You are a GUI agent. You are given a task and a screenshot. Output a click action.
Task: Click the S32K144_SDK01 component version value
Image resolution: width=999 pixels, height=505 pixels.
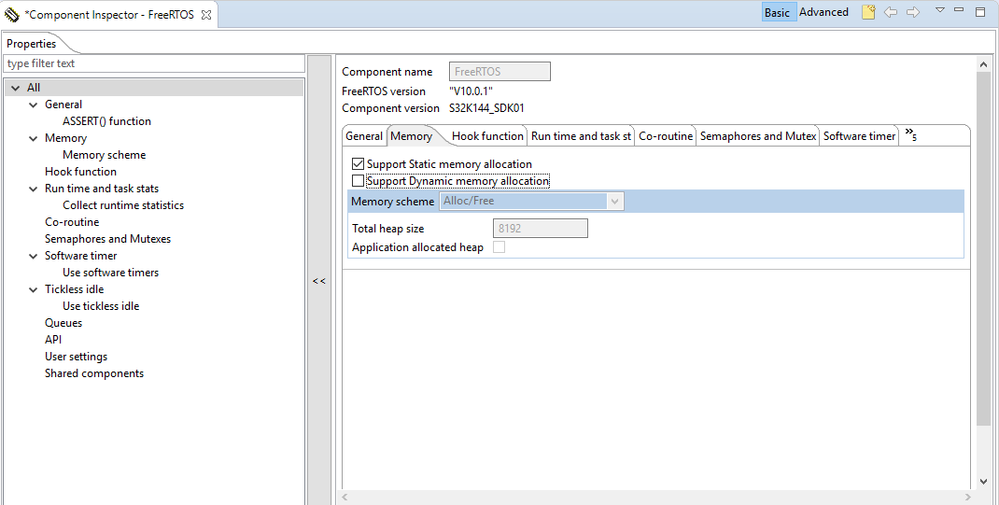point(487,108)
